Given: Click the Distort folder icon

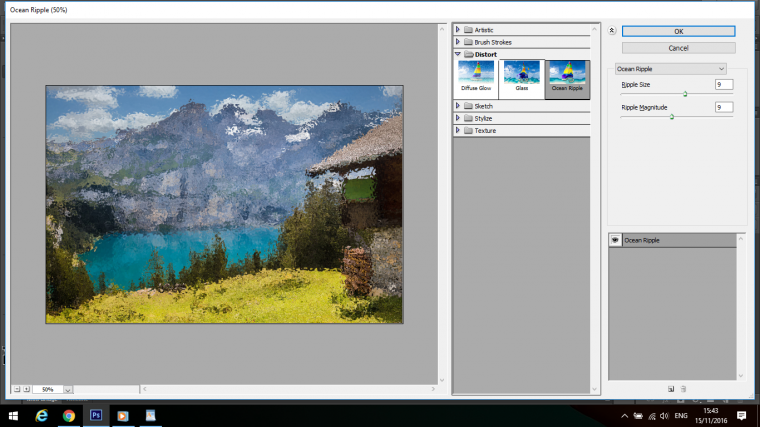Looking at the screenshot, I should click(468, 54).
